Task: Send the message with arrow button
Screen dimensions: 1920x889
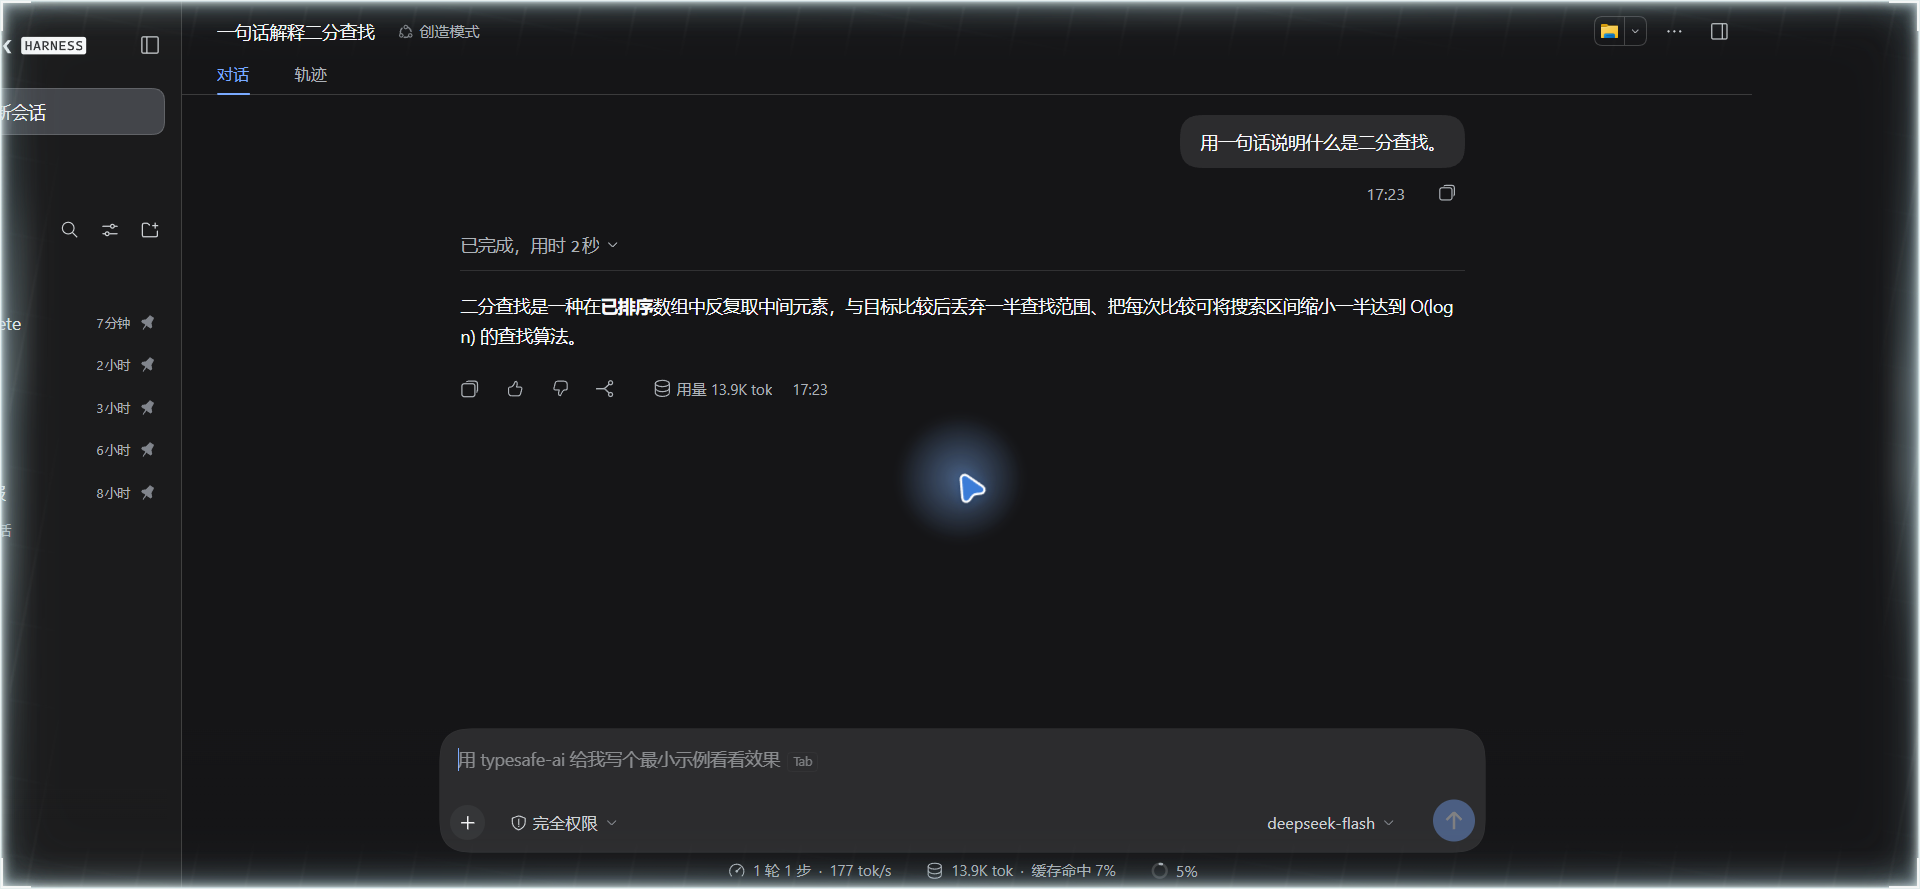Action: click(x=1454, y=821)
